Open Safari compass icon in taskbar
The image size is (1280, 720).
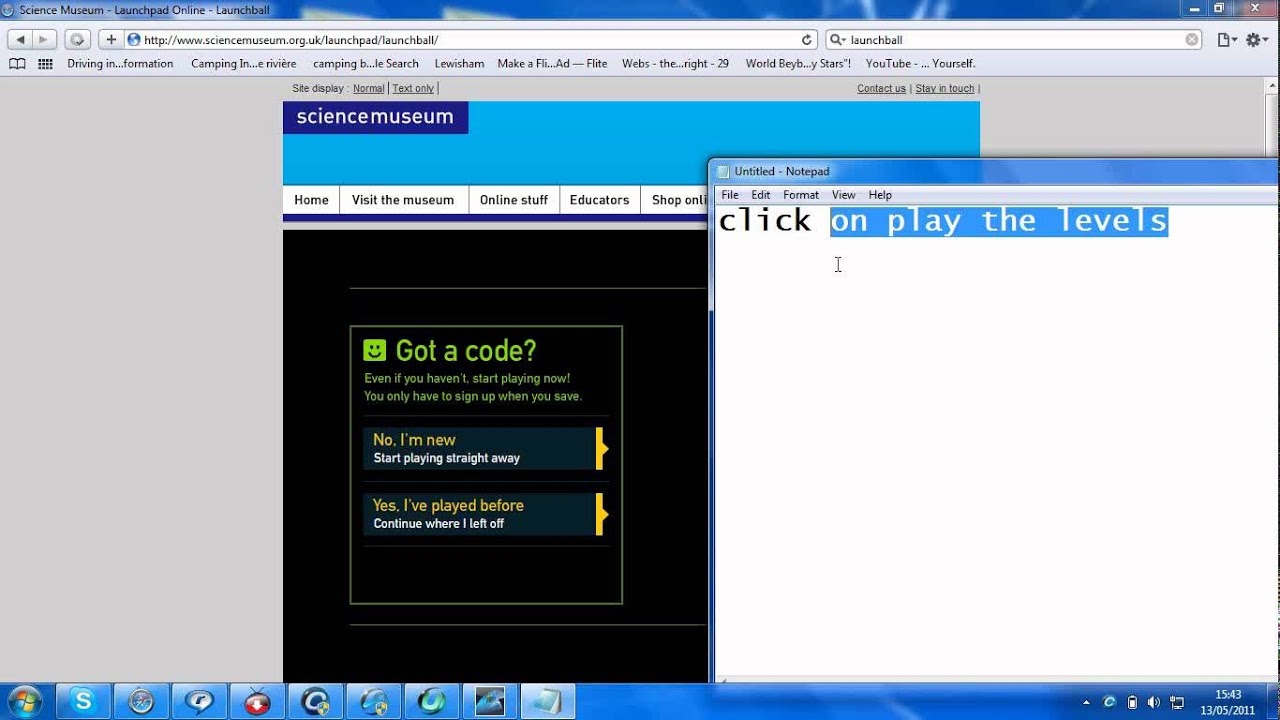tap(141, 702)
